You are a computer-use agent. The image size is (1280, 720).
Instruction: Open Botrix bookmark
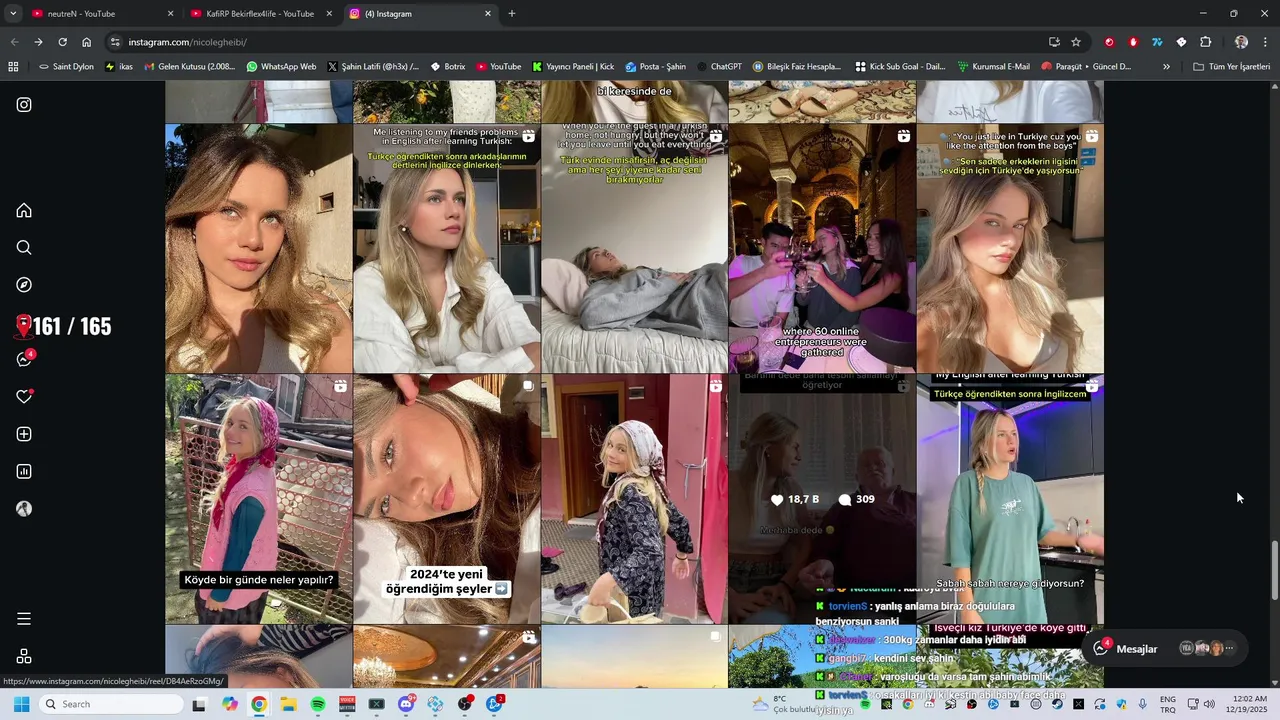(x=448, y=67)
